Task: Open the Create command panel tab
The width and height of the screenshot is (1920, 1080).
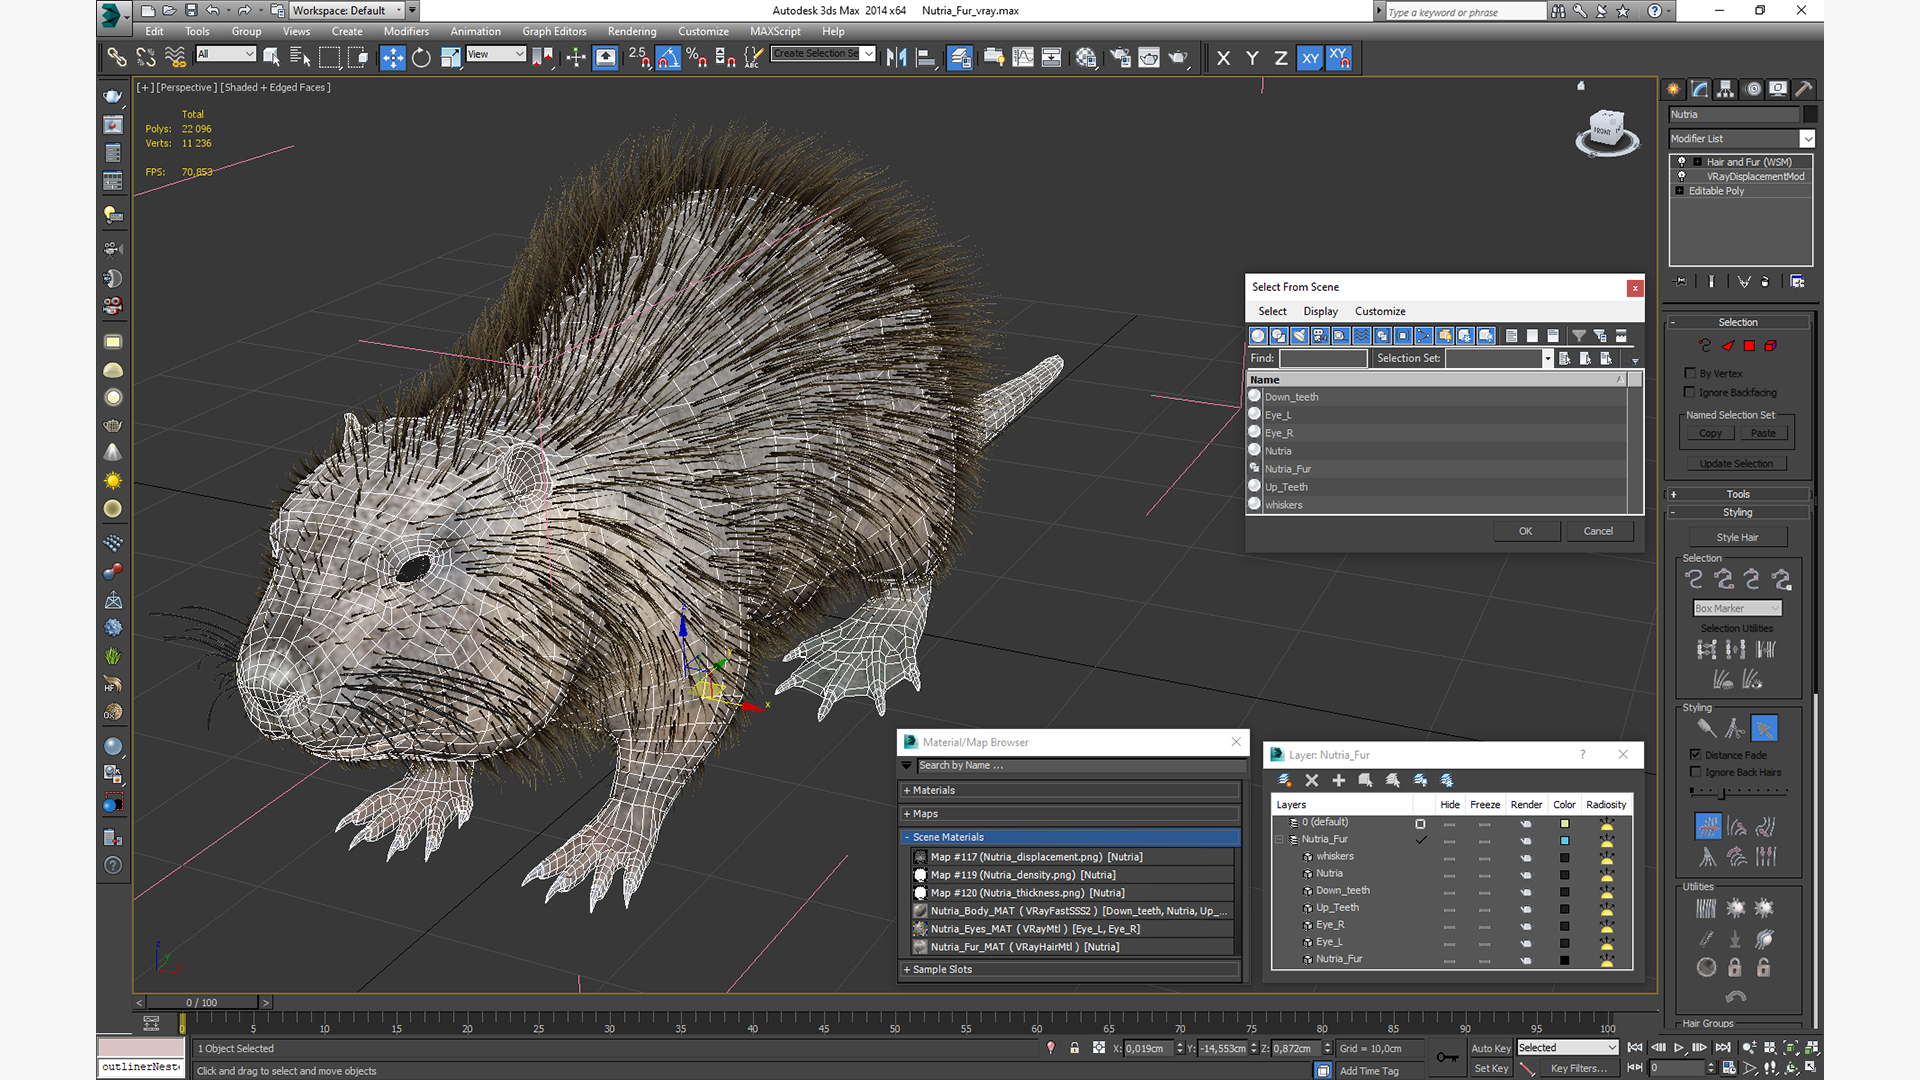Action: (1673, 89)
